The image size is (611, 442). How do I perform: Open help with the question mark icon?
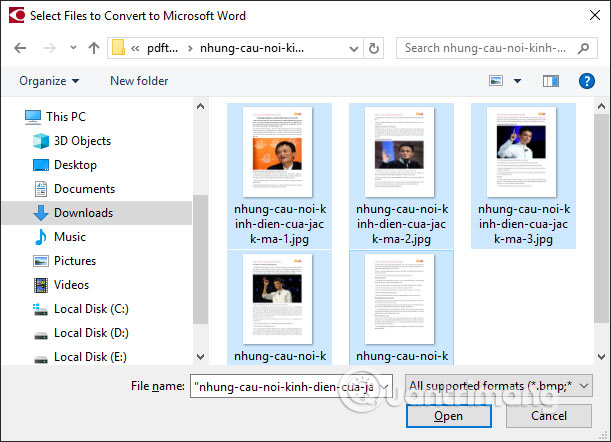(586, 81)
